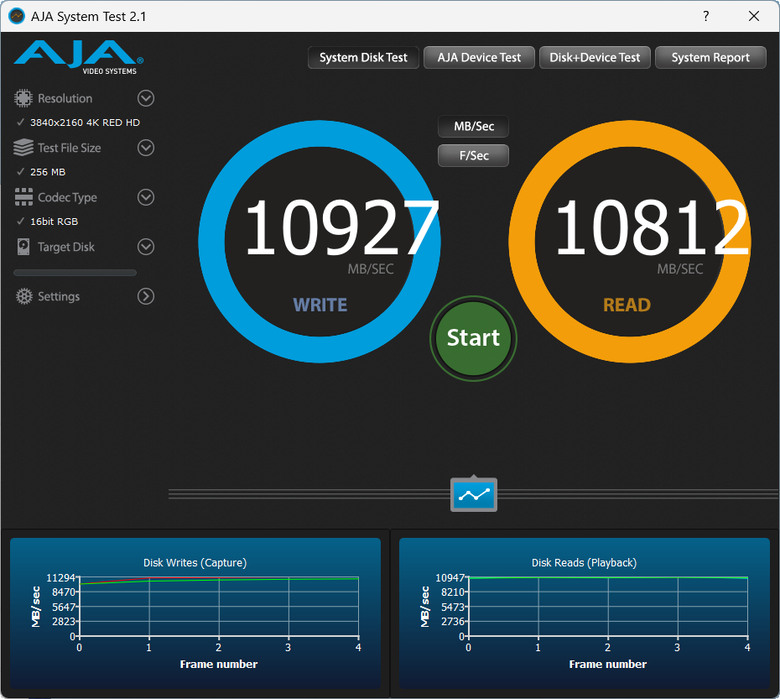Click the AJA title bar app icon
The width and height of the screenshot is (780, 699).
[x=16, y=16]
